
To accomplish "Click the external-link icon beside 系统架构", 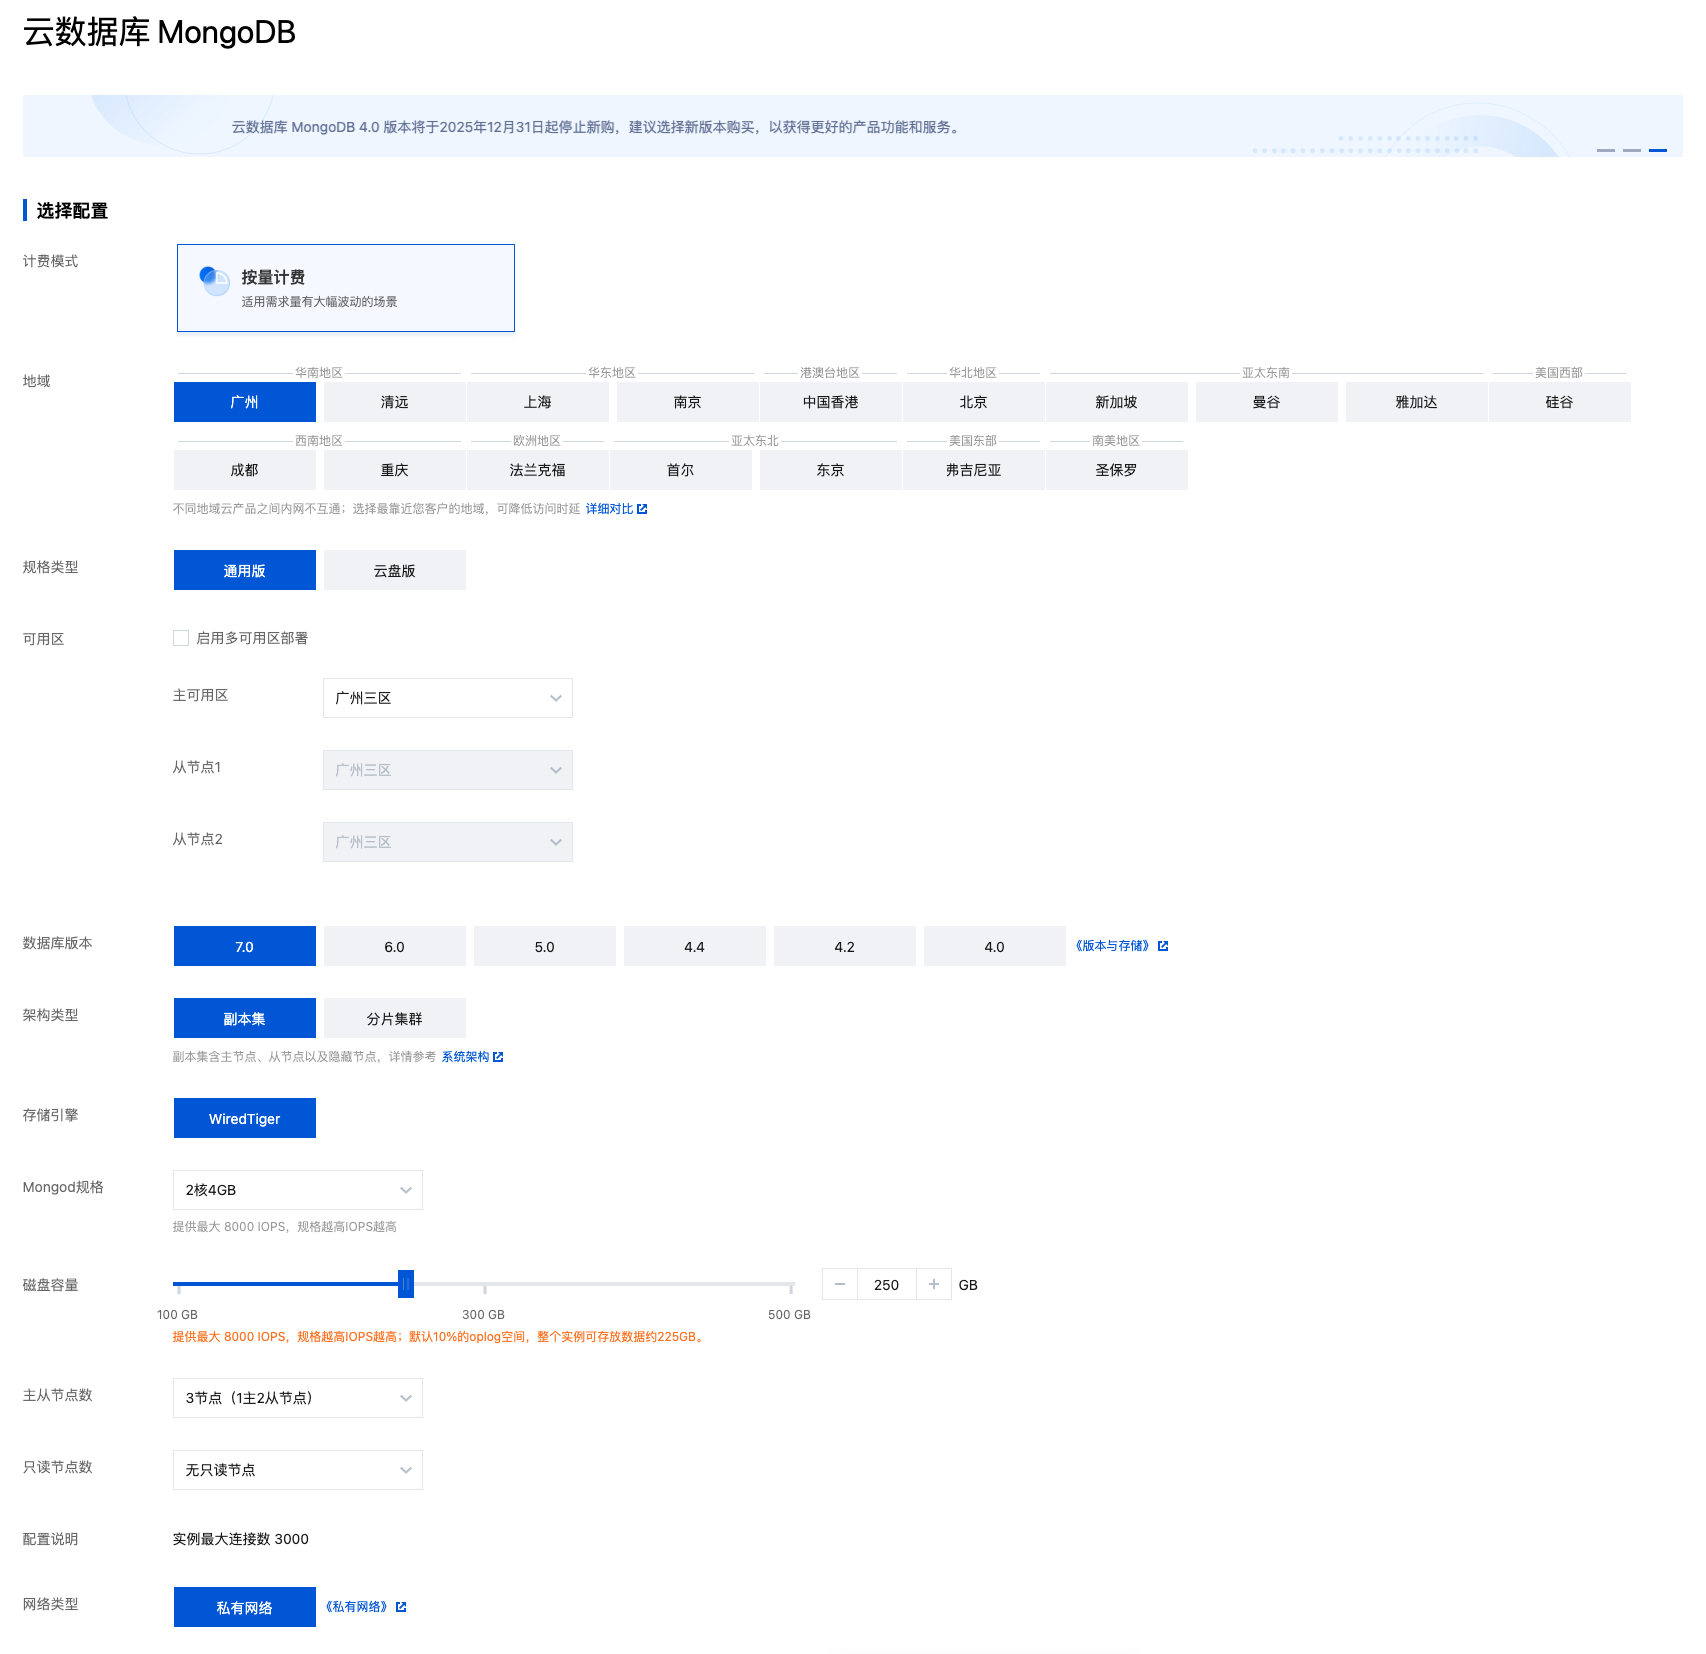I will click(498, 1057).
